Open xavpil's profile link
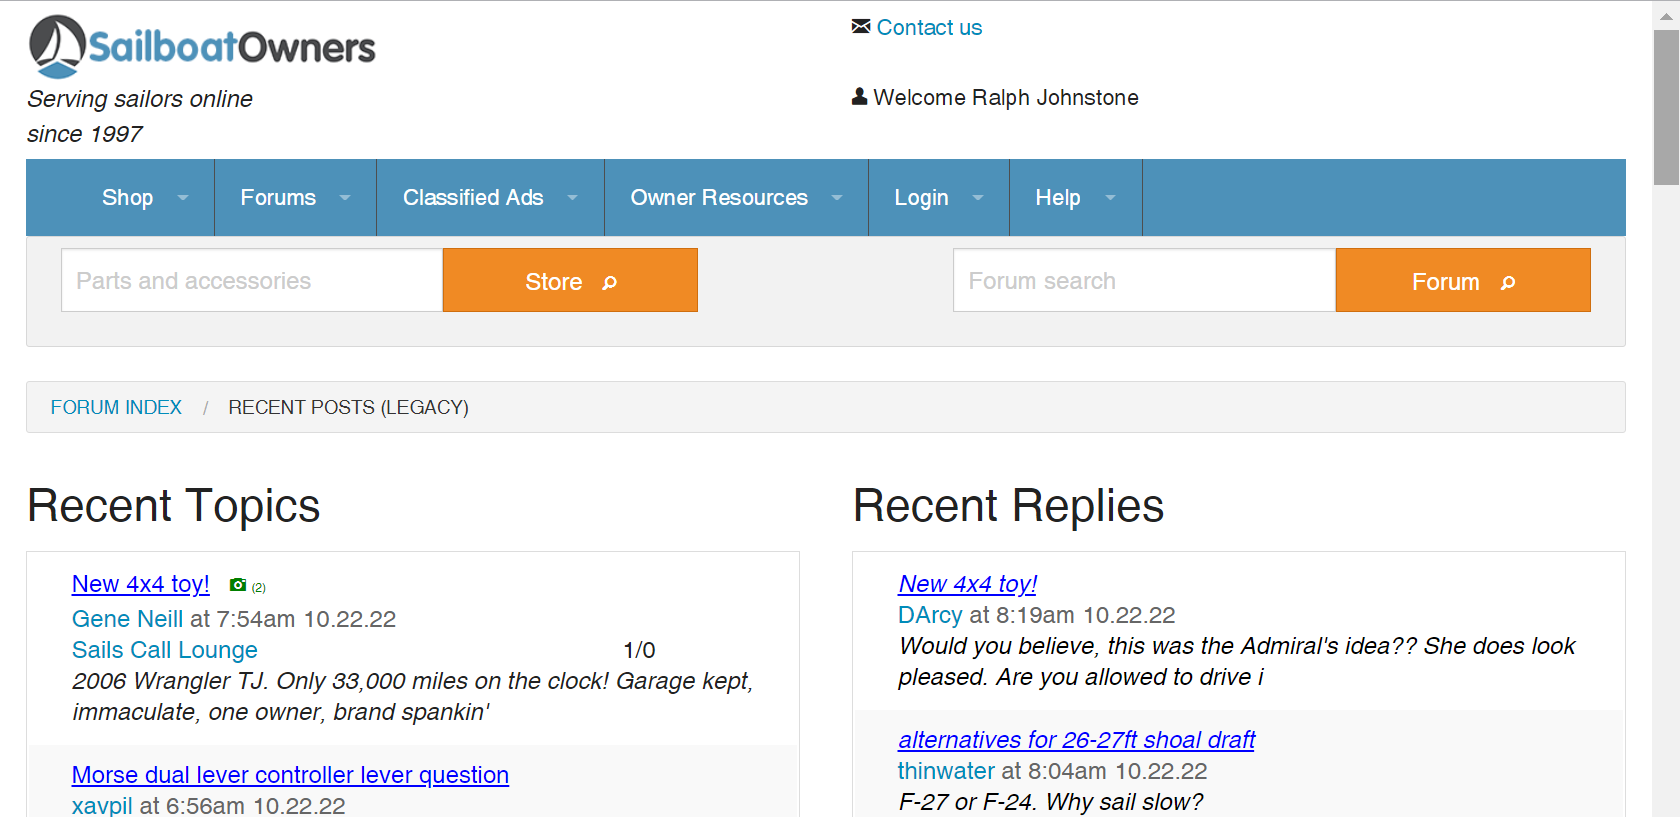 [x=102, y=806]
